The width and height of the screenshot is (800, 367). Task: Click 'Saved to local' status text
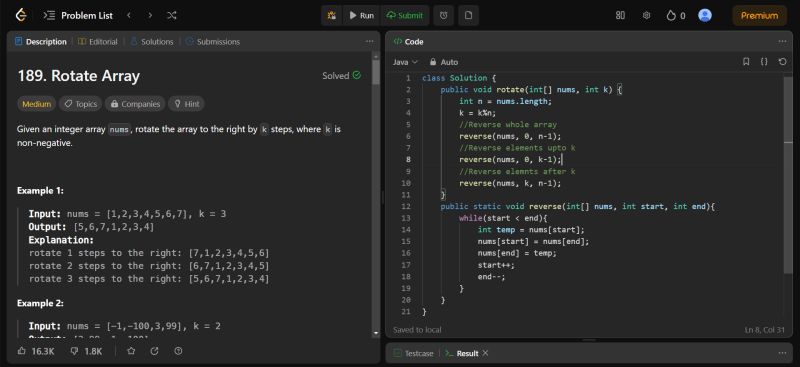pyautogui.click(x=417, y=330)
